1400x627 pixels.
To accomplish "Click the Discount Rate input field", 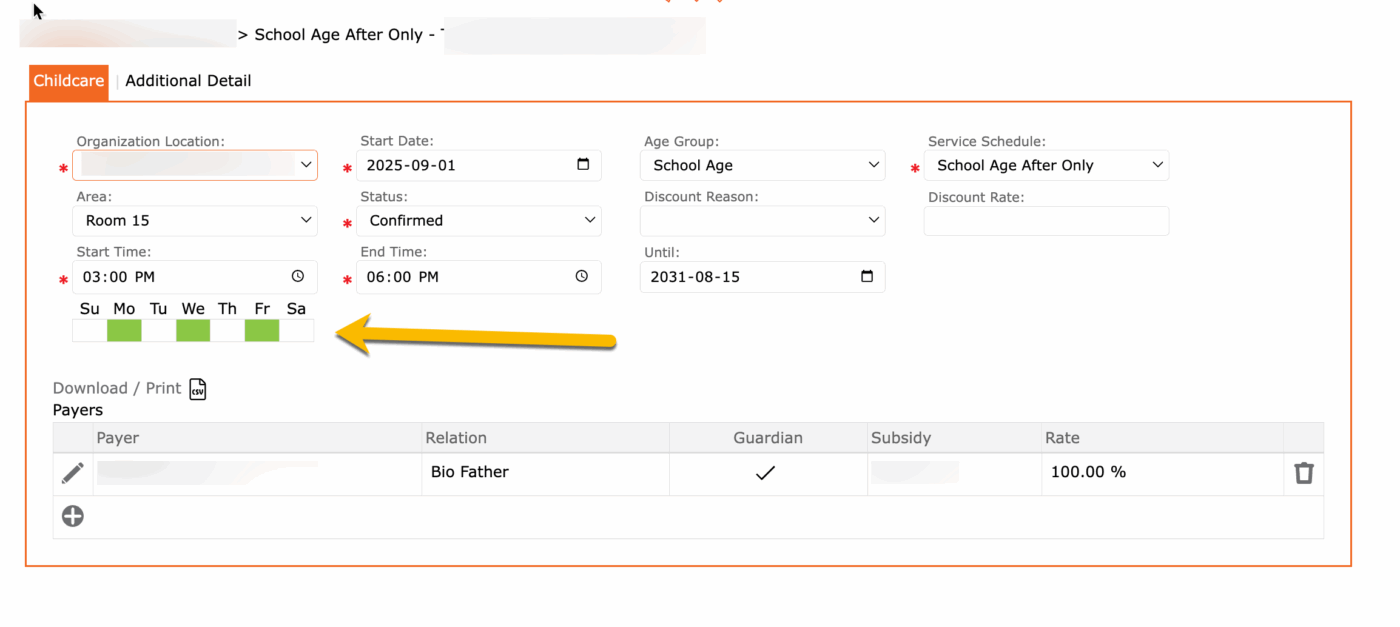I will click(x=1046, y=221).
